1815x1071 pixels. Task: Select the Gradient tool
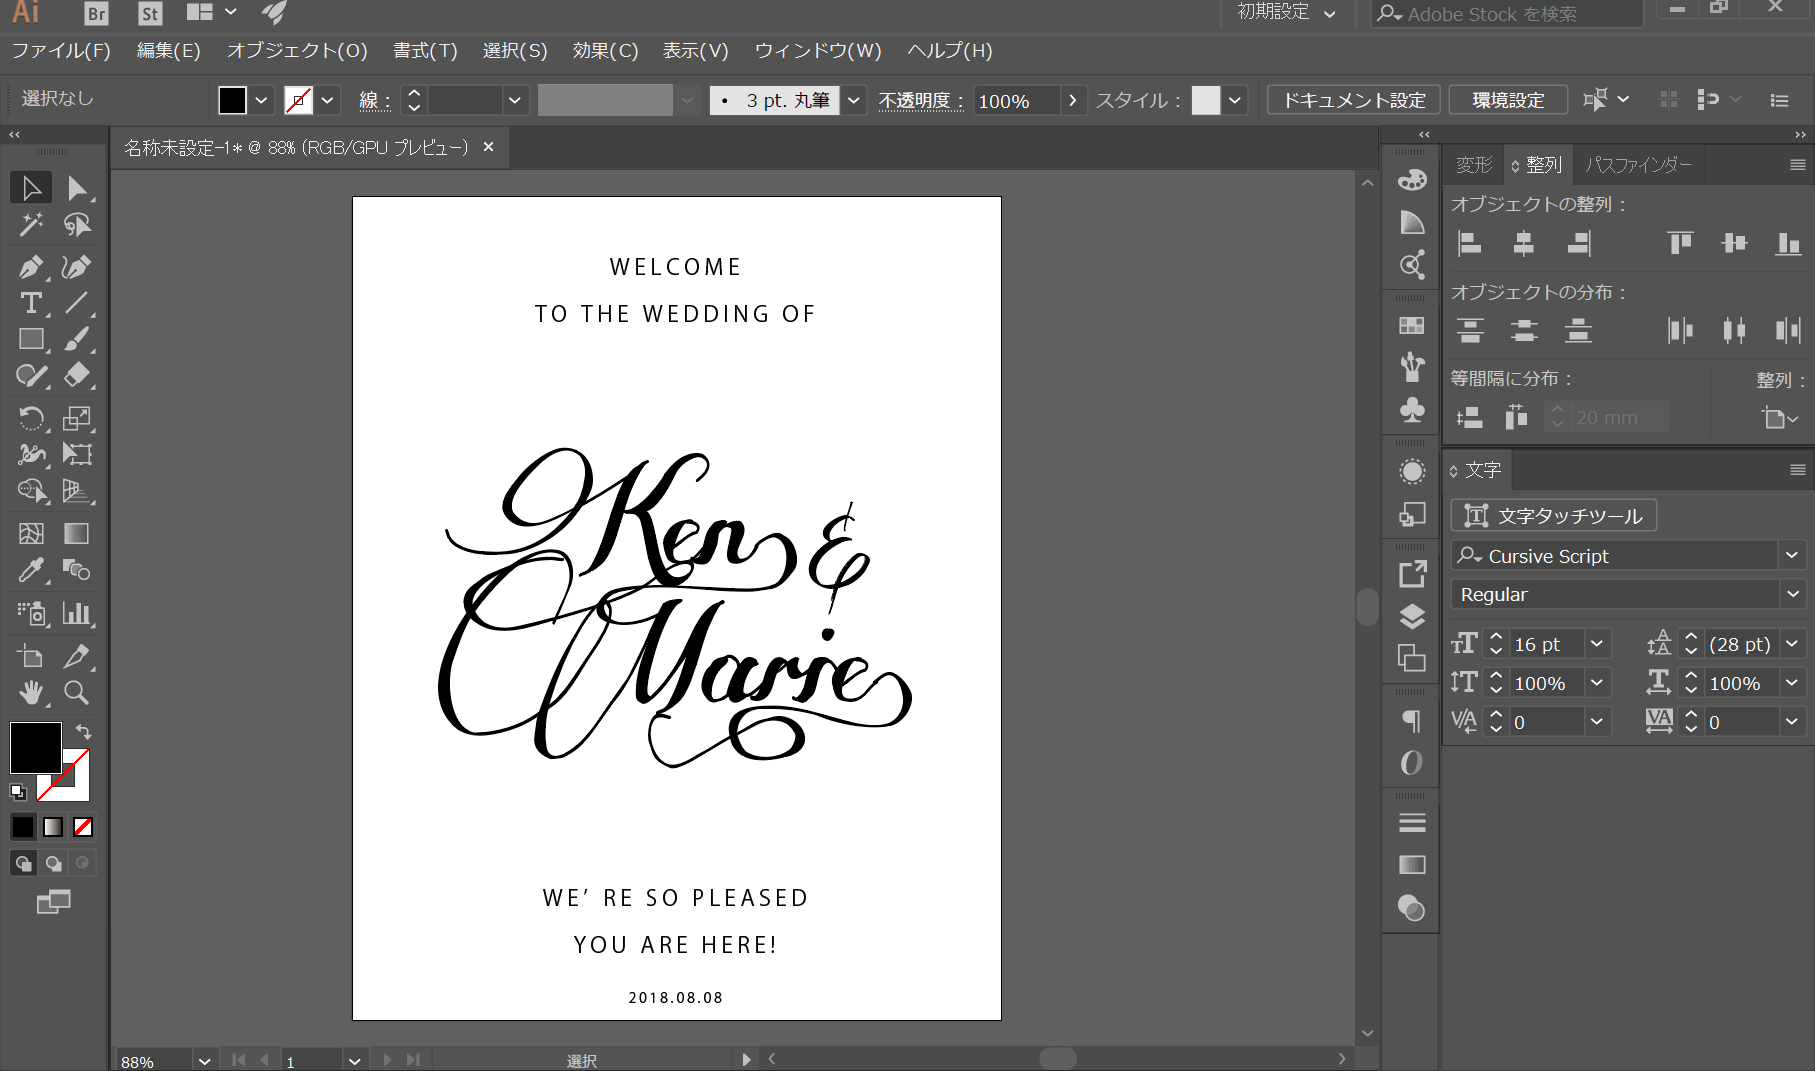77,534
